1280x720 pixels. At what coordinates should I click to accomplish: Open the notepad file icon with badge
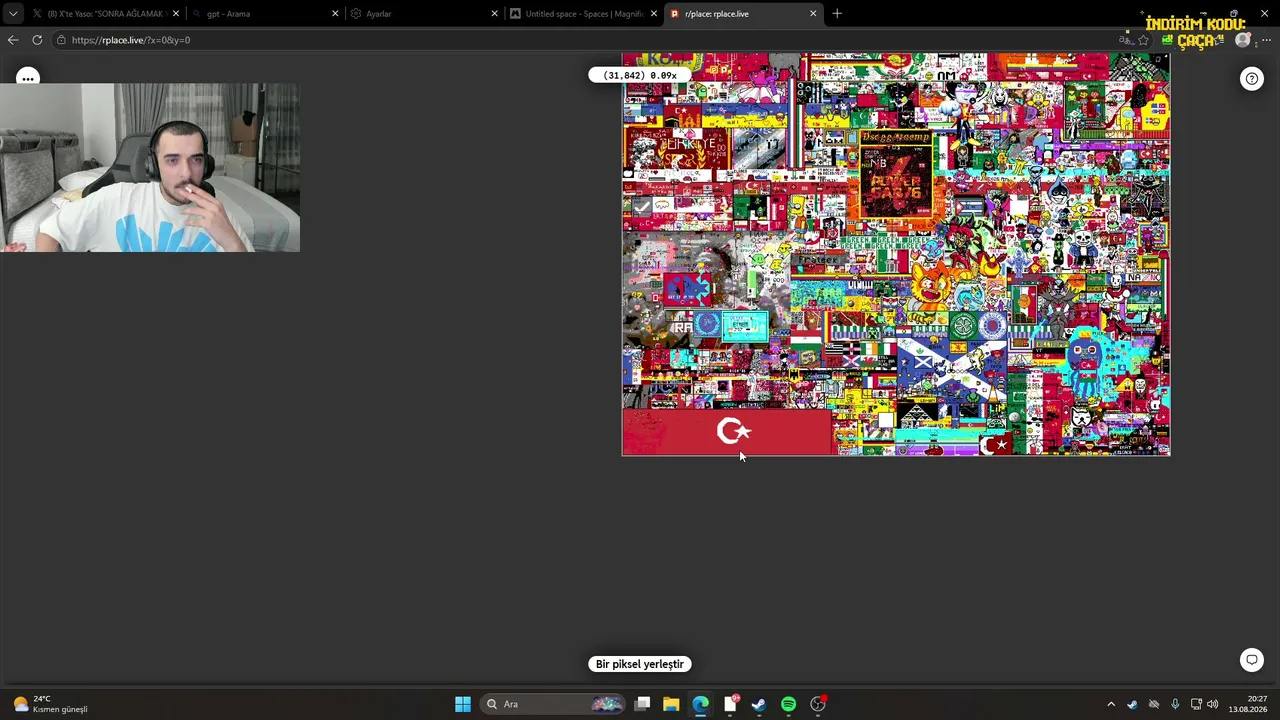click(x=730, y=704)
